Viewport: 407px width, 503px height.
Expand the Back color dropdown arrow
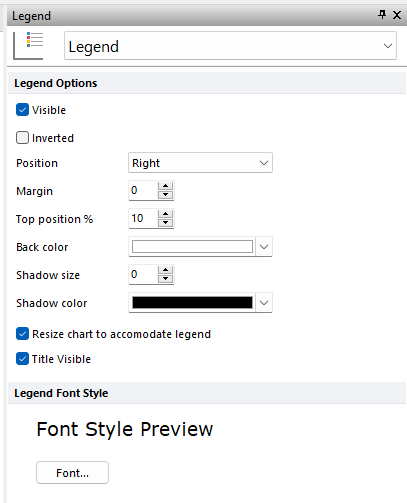[264, 247]
